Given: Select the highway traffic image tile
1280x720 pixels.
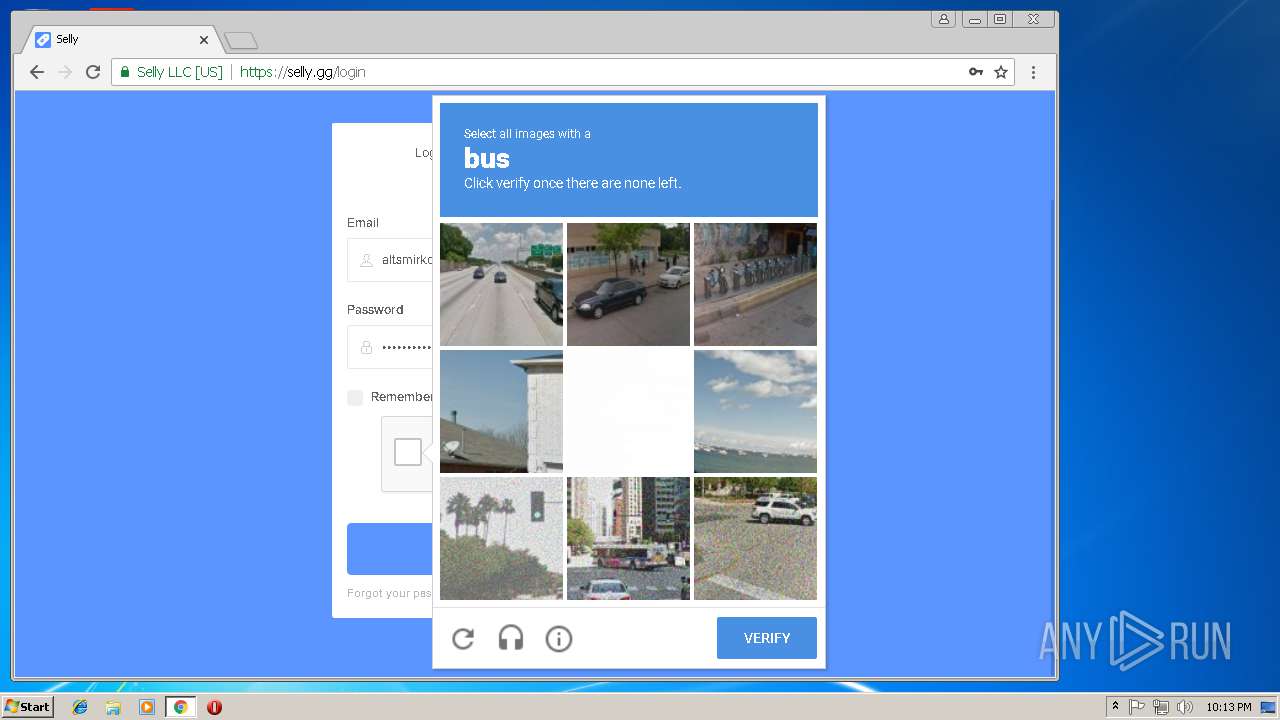Looking at the screenshot, I should (501, 284).
